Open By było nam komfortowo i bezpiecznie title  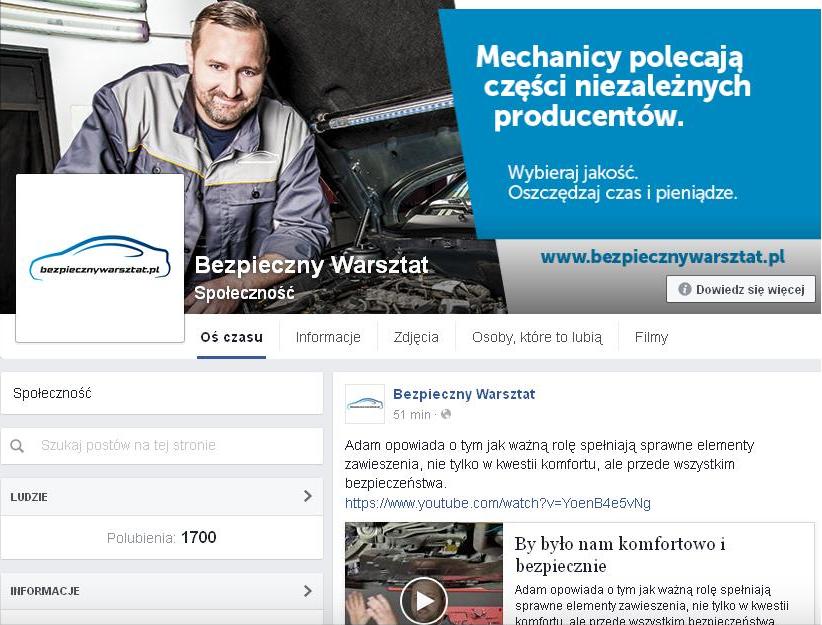(x=620, y=555)
